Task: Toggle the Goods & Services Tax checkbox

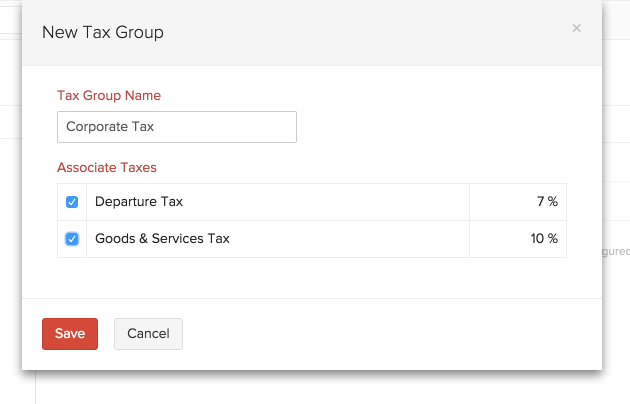Action: coord(72,239)
